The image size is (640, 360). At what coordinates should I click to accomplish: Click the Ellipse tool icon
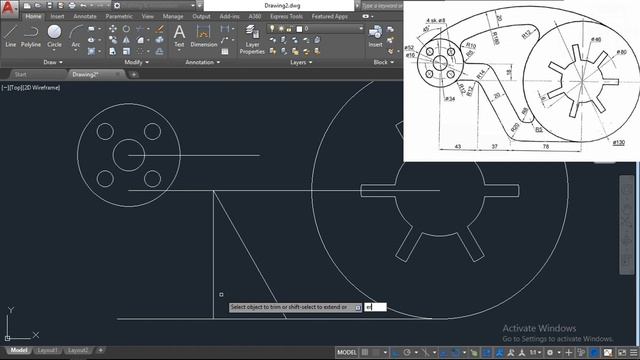pos(91,40)
